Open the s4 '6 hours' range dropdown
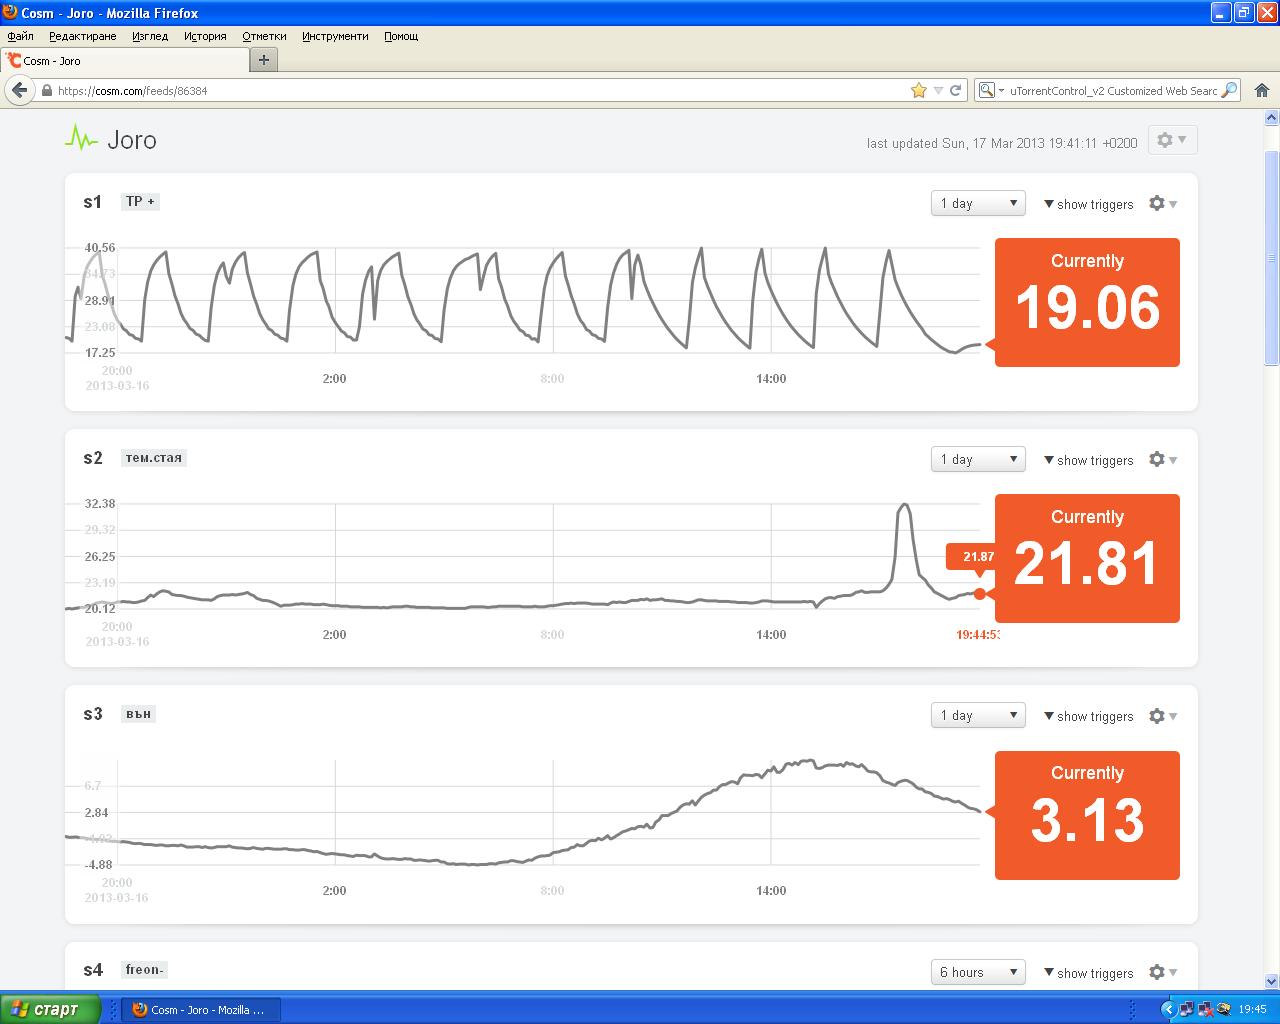The width and height of the screenshot is (1280, 1024). coord(977,972)
